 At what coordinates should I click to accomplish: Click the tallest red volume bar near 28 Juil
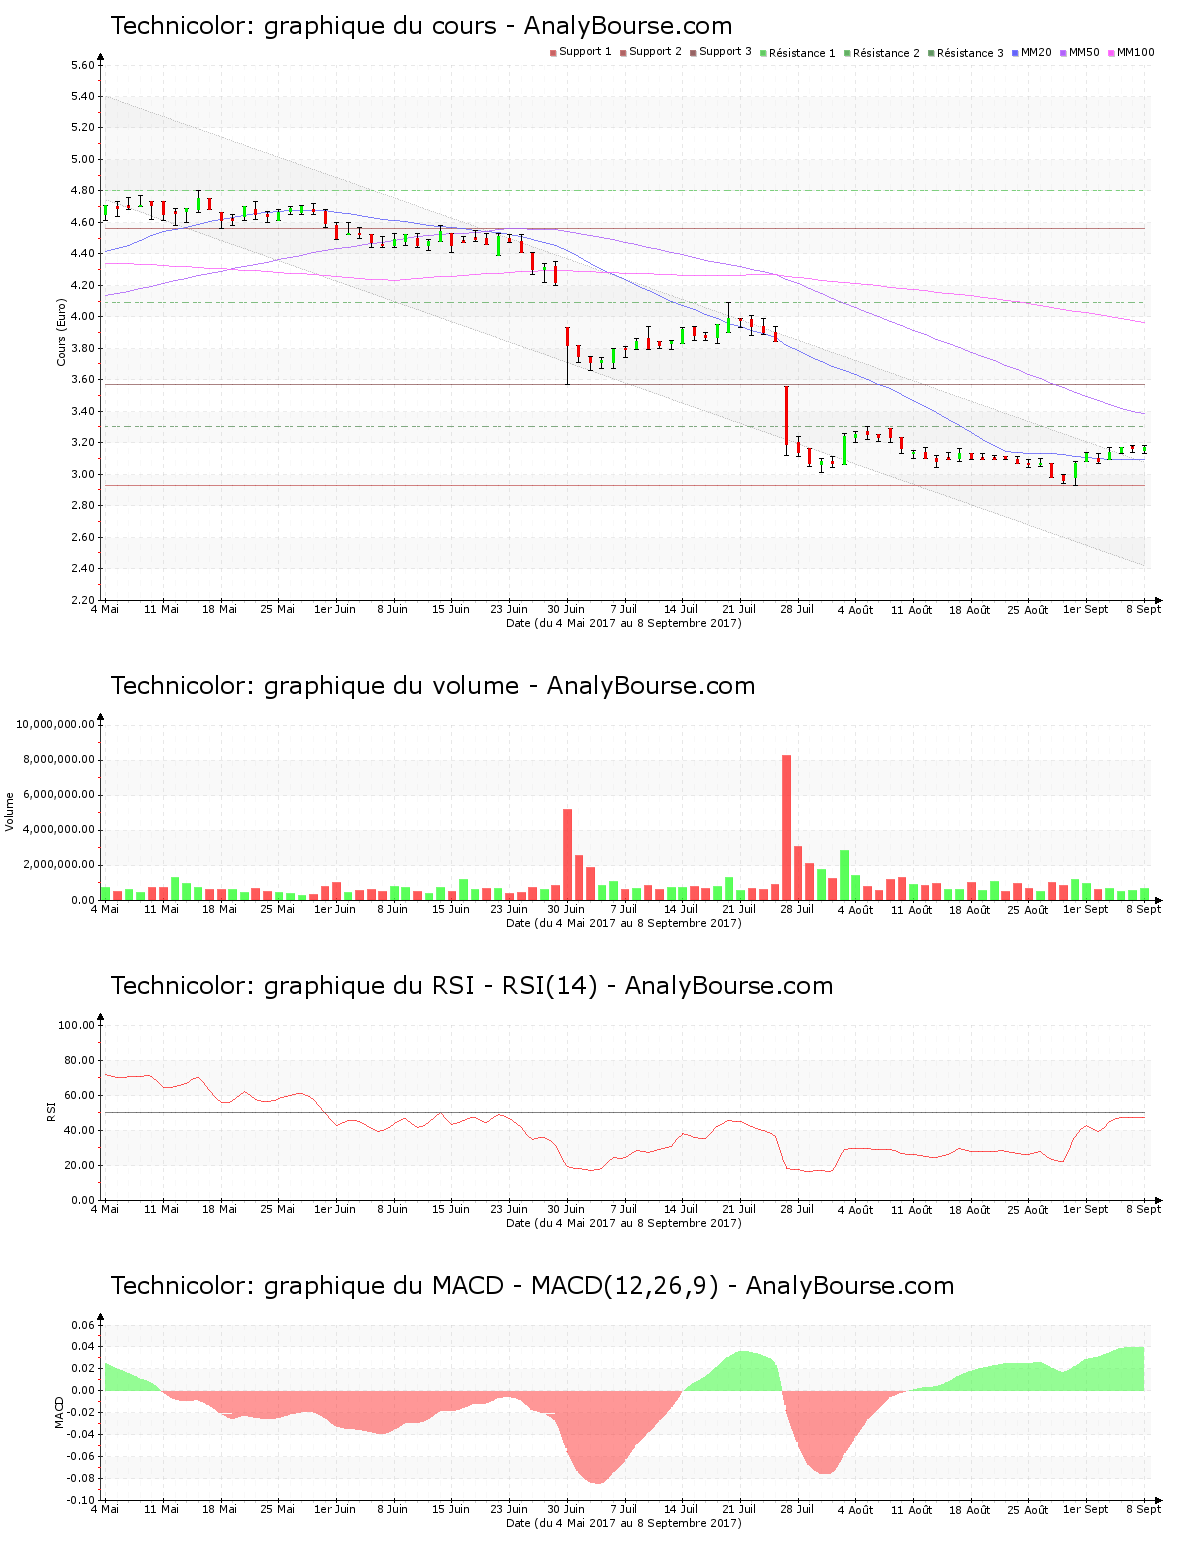pyautogui.click(x=786, y=828)
